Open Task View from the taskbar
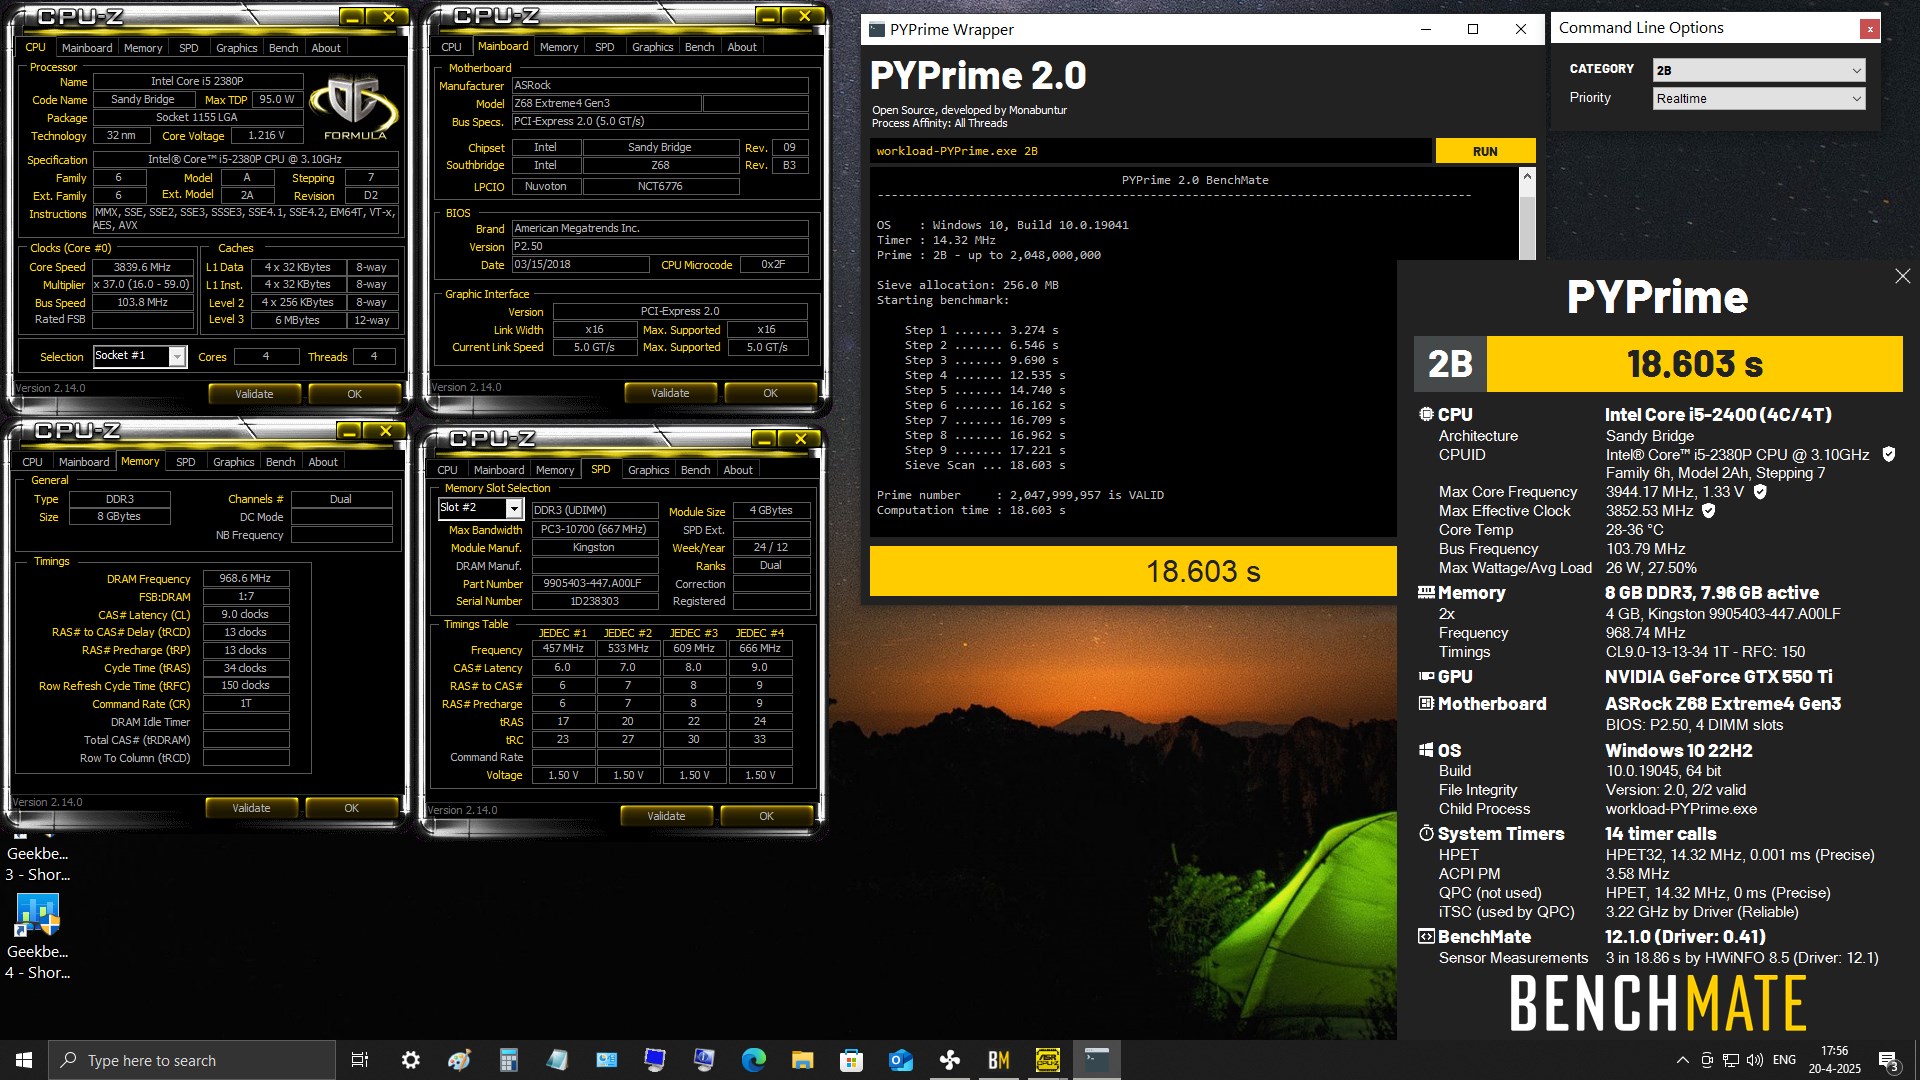 tap(360, 1060)
